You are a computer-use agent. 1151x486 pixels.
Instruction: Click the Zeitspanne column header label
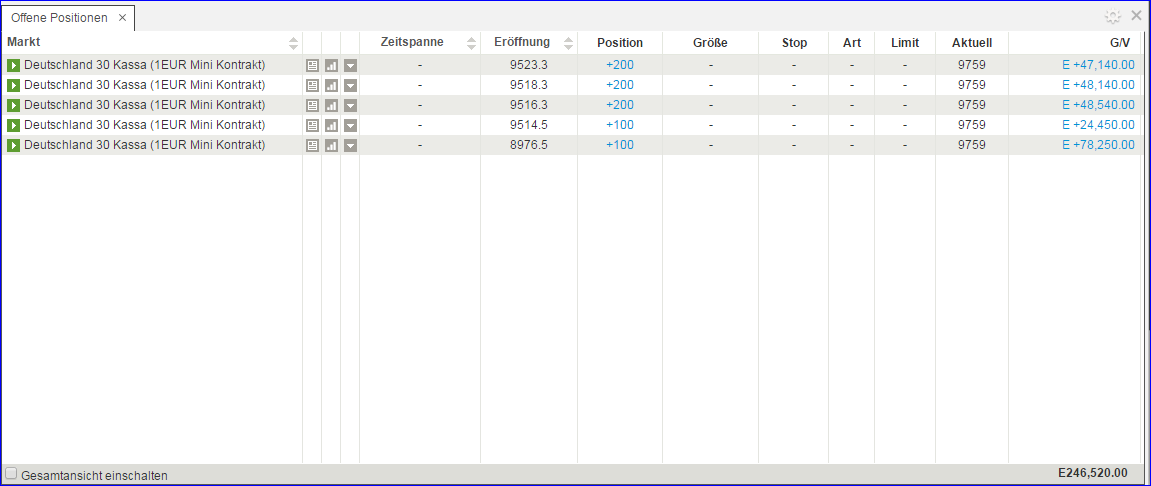412,42
